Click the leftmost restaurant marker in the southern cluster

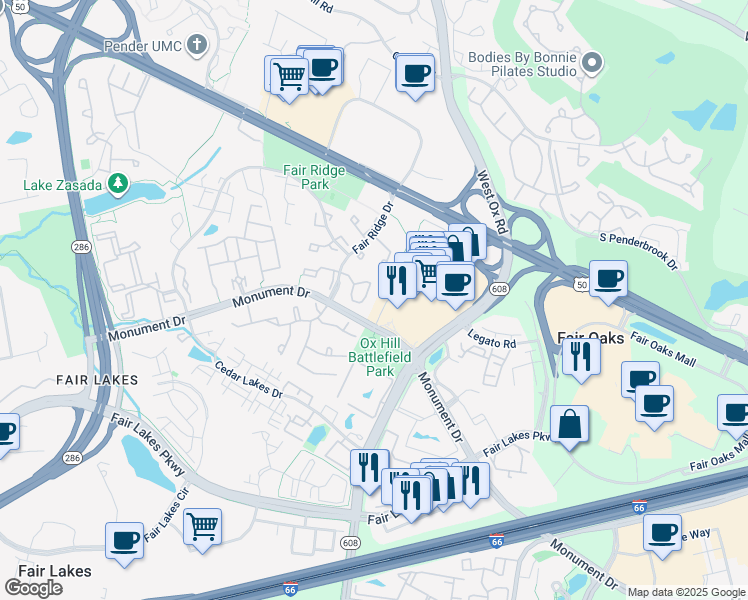click(x=370, y=470)
